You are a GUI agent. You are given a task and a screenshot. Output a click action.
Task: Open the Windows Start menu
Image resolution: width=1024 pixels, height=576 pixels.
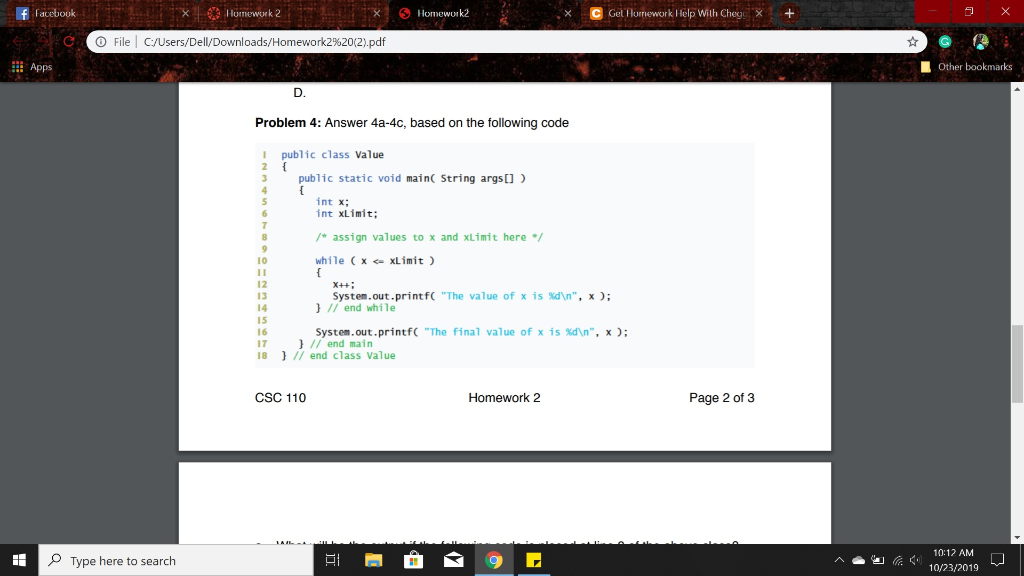19,560
